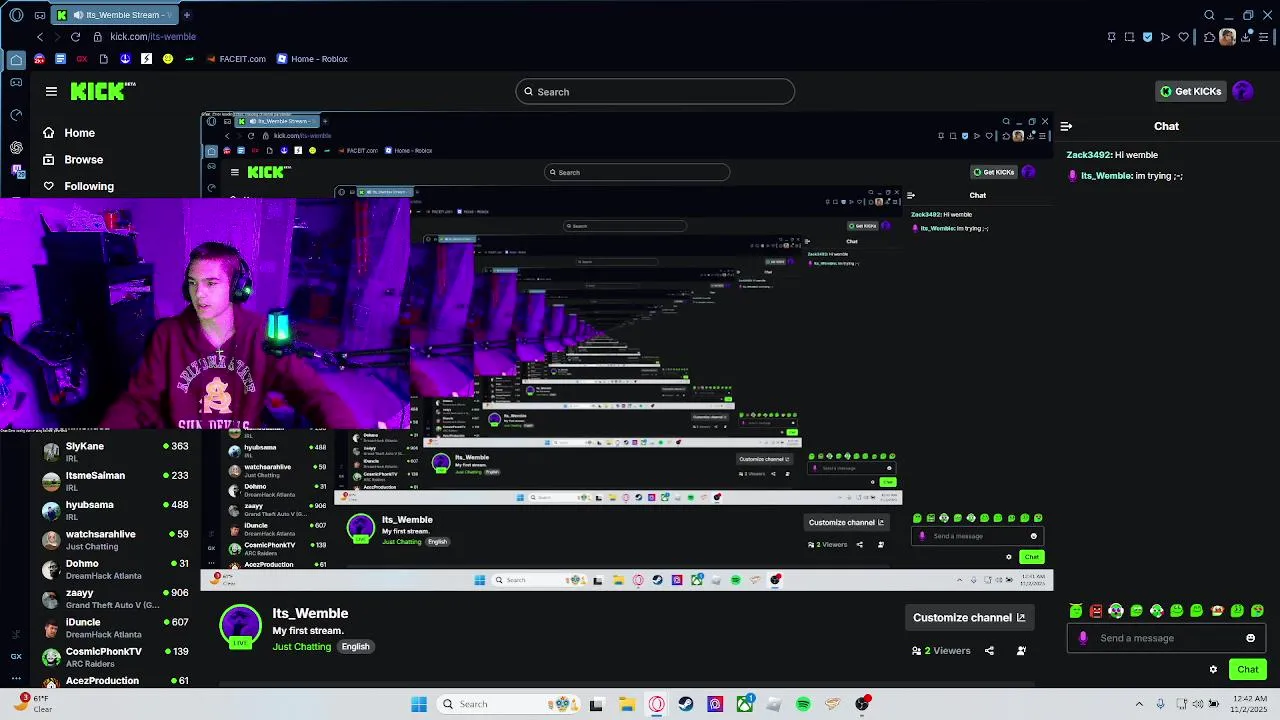1280x720 pixels.
Task: Reload the Kick page
Action: coord(75,37)
